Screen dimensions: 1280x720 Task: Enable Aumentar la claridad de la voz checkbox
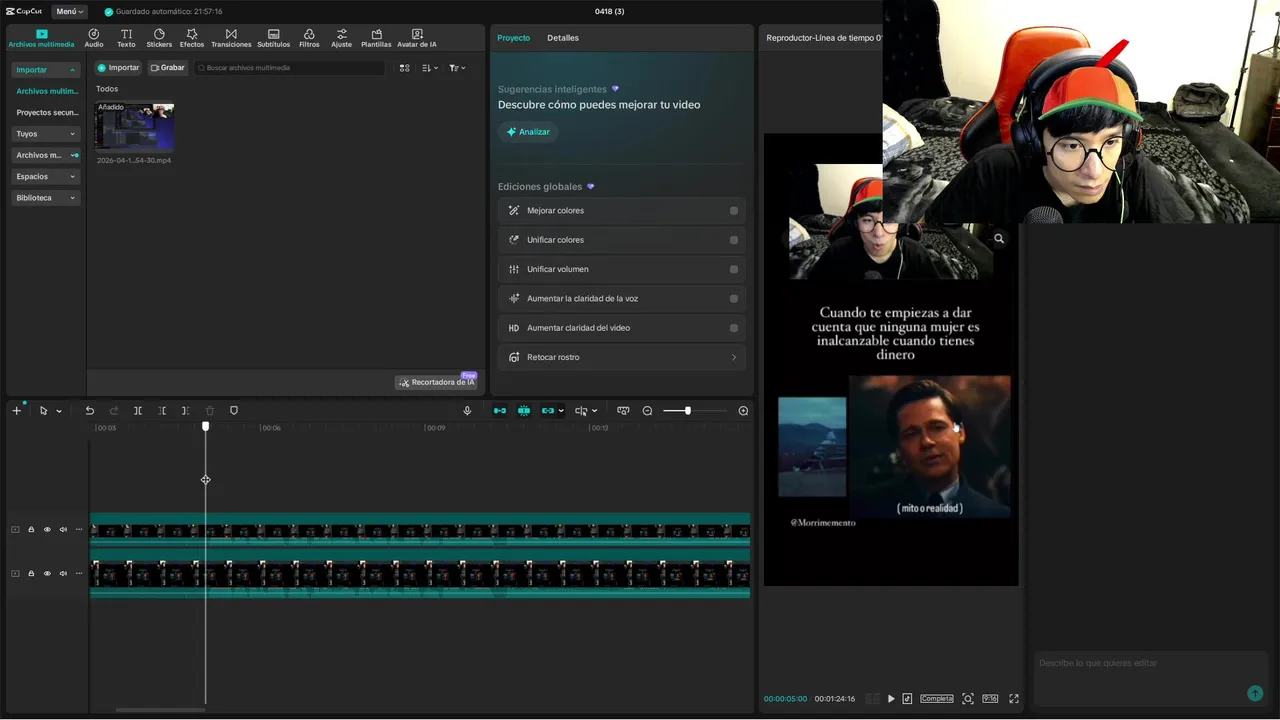pyautogui.click(x=734, y=299)
